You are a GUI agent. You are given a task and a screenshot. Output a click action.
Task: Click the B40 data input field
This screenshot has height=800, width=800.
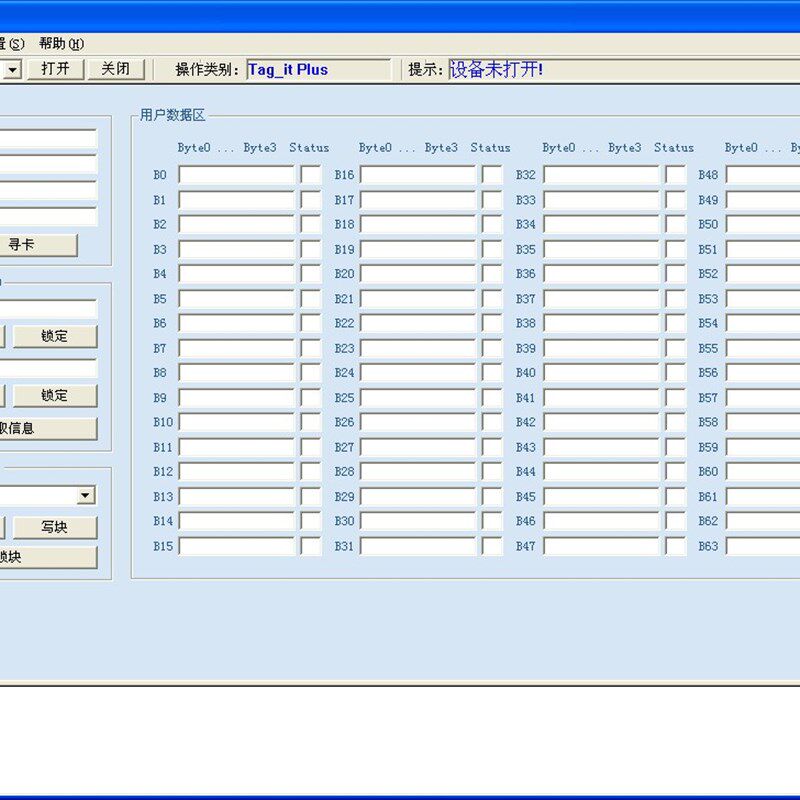601,373
